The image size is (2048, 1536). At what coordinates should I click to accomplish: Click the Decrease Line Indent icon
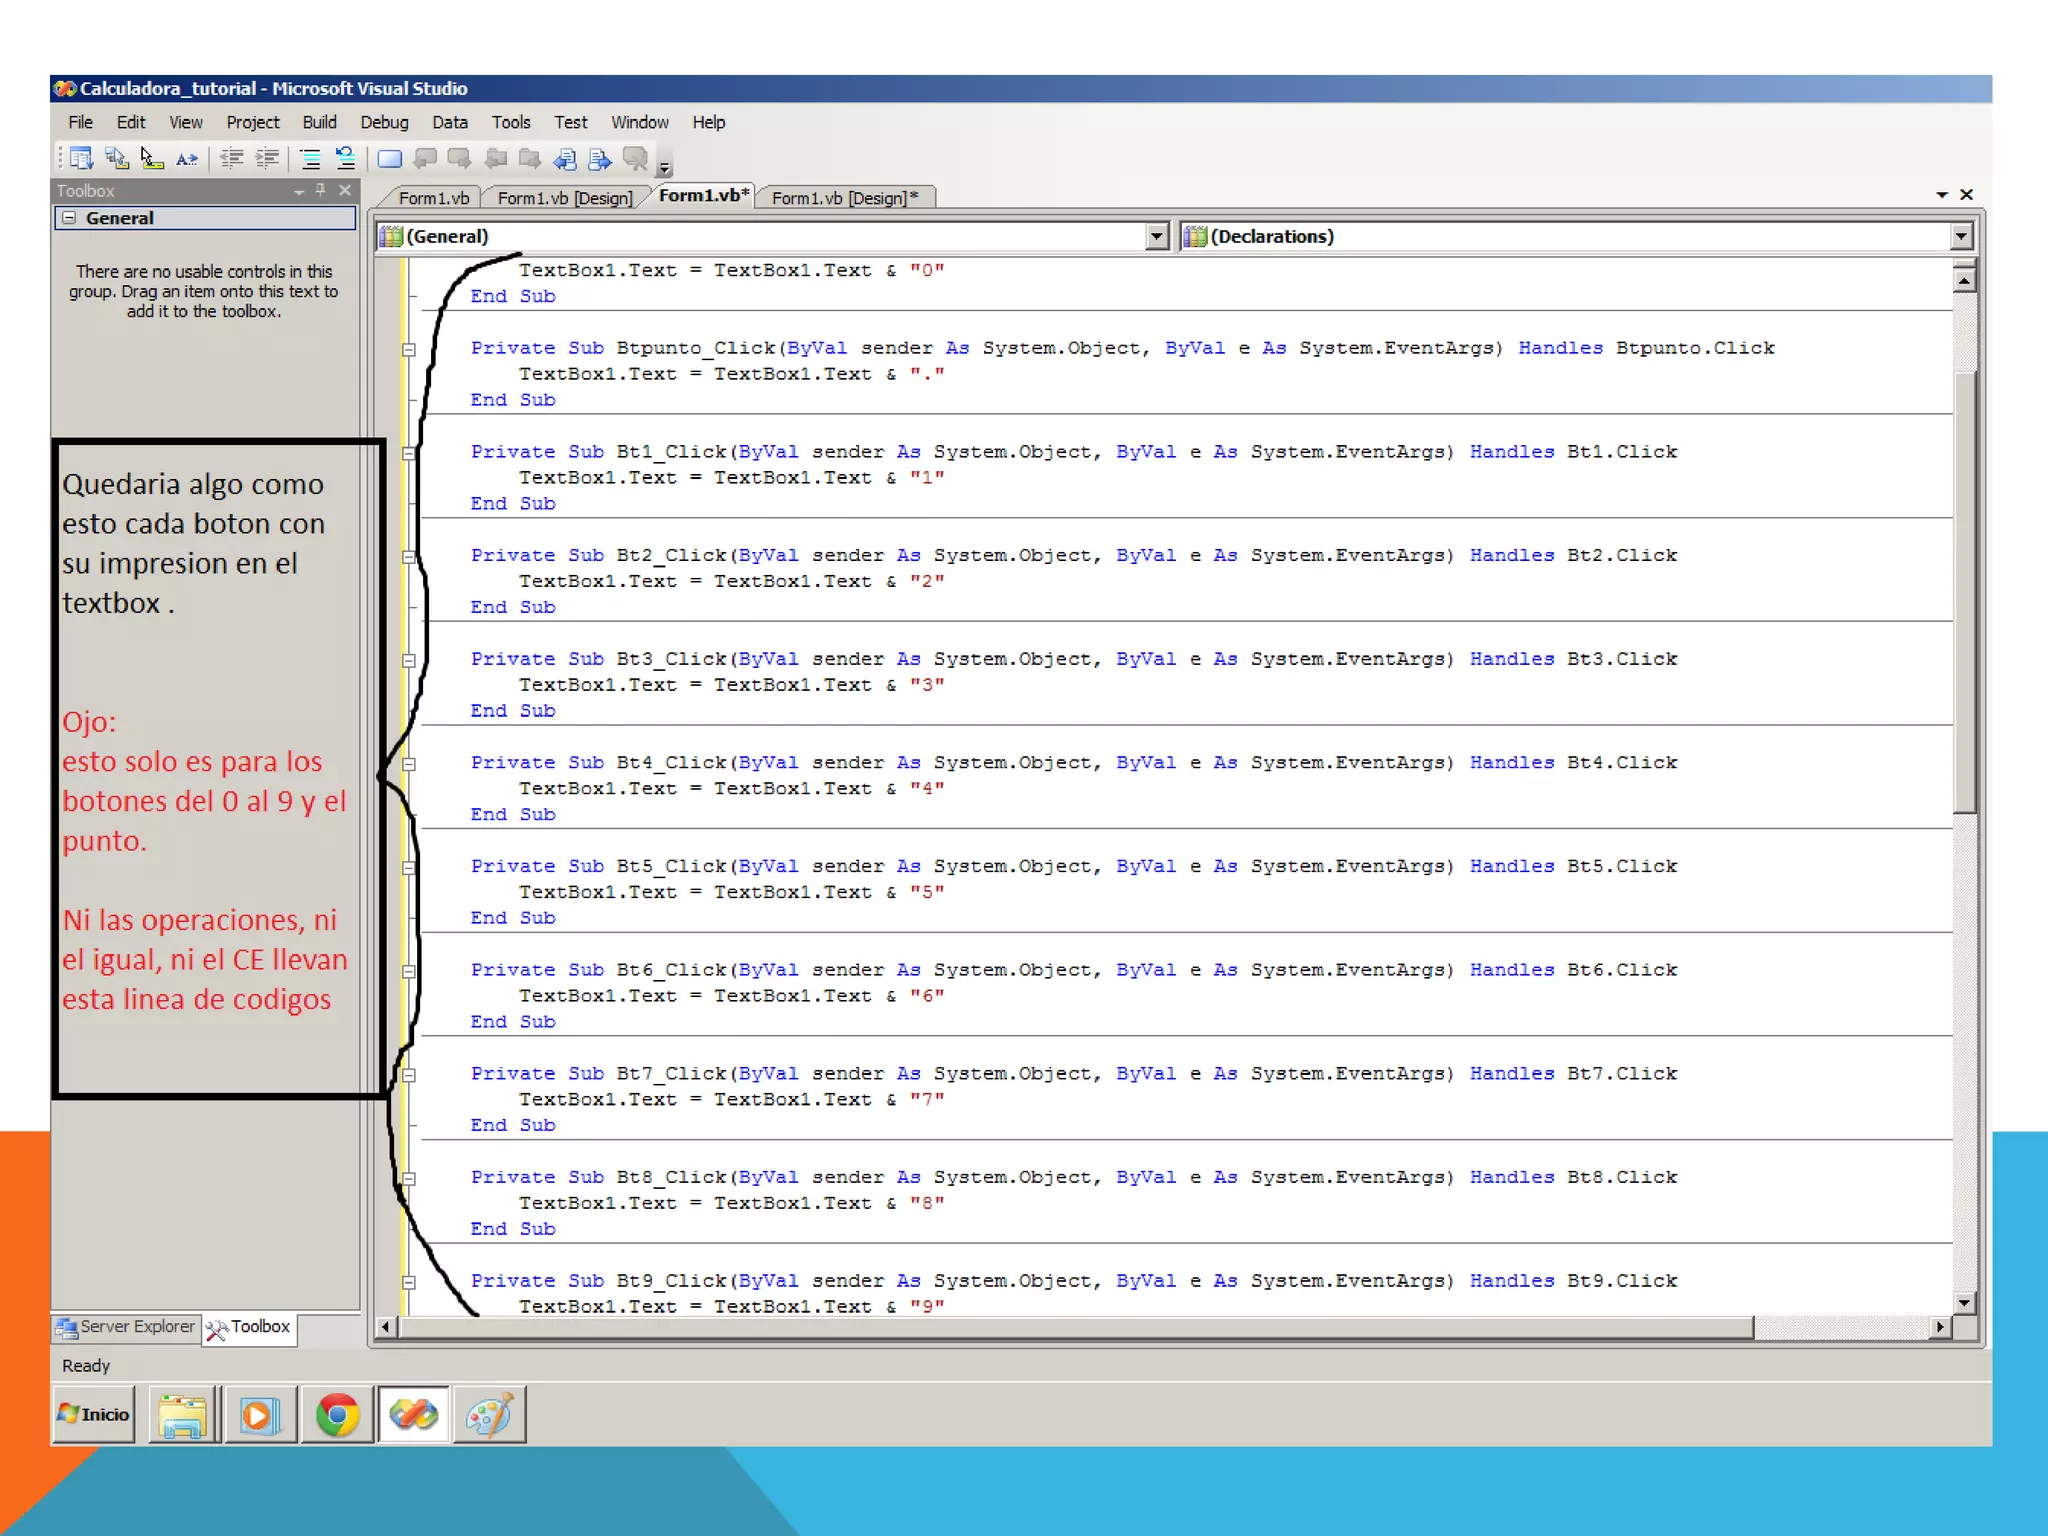231,158
